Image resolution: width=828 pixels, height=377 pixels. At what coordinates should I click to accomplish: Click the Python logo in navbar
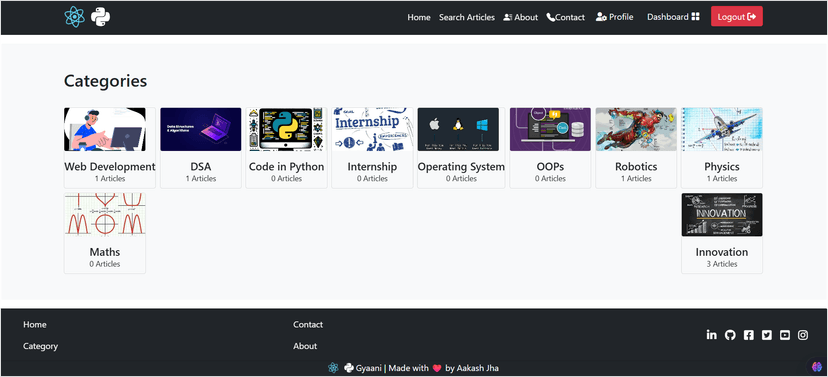(x=100, y=17)
